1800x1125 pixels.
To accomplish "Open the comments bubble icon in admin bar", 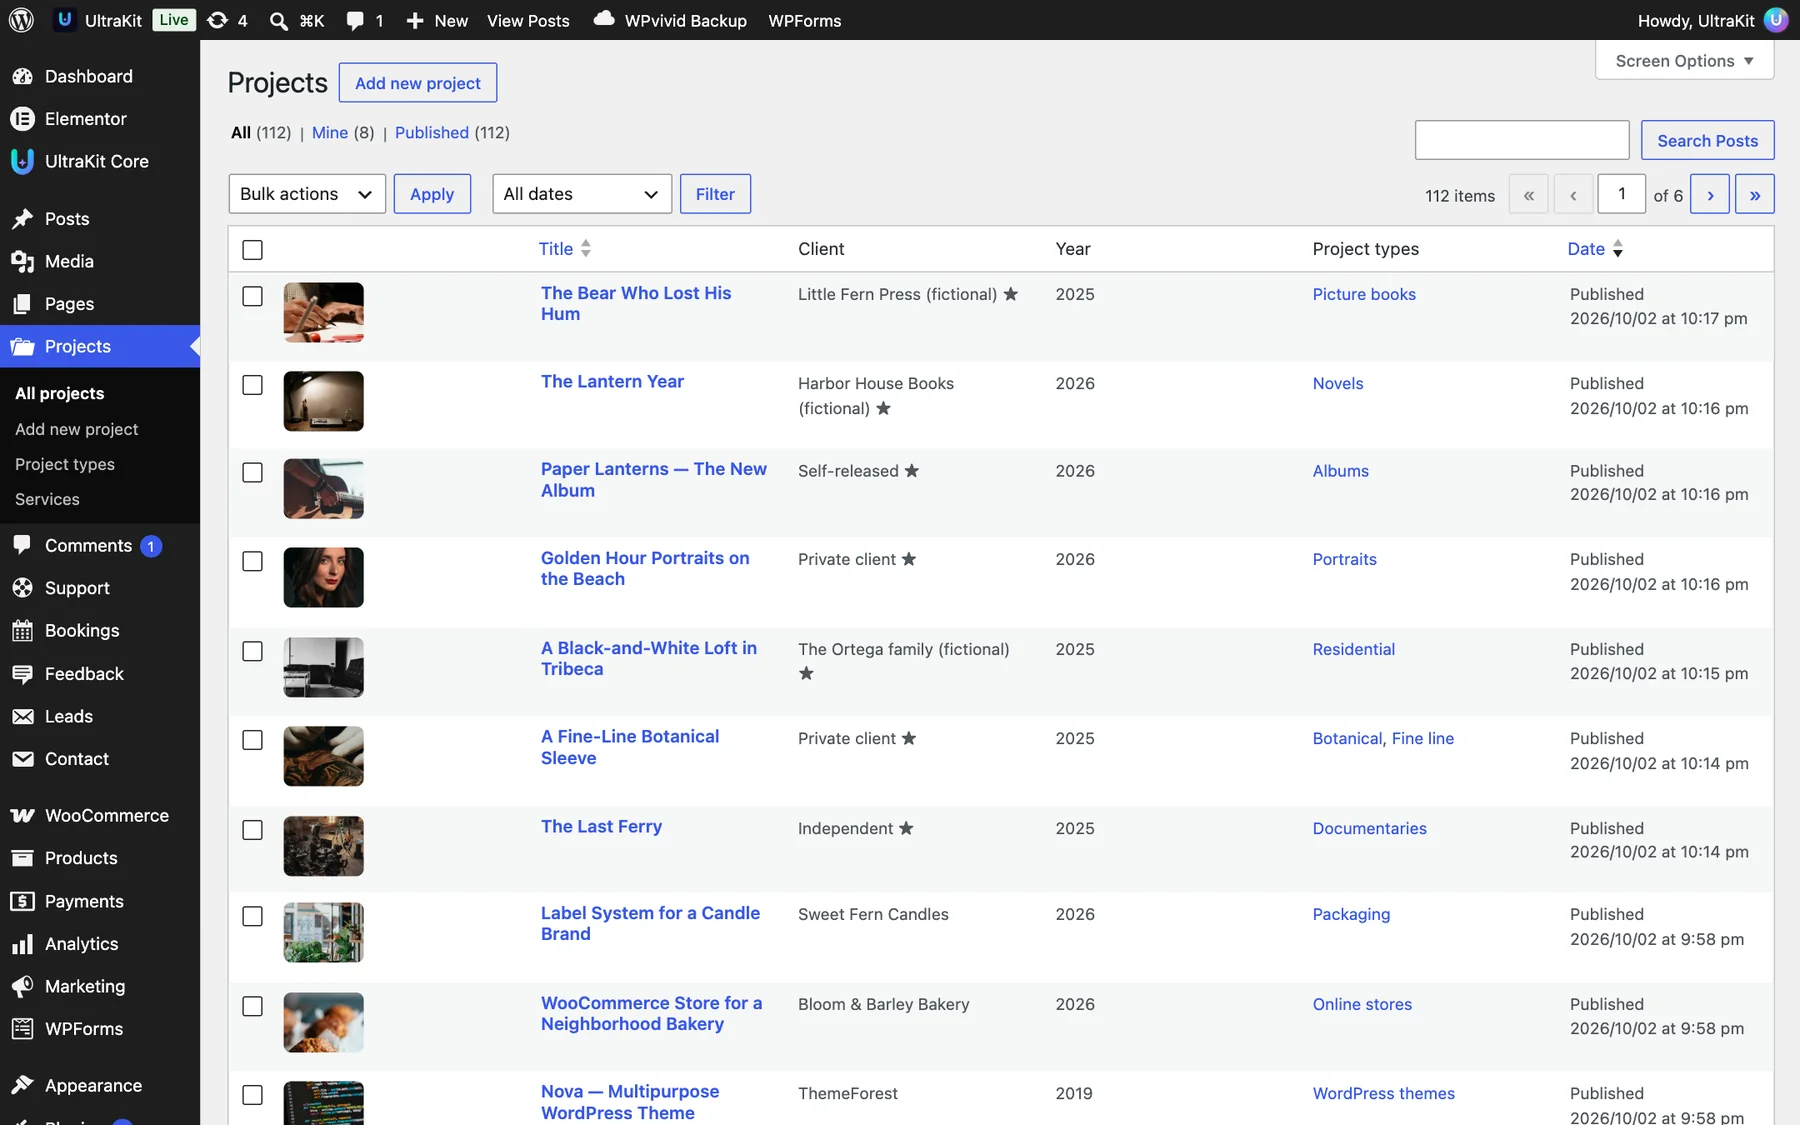I will pos(355,20).
